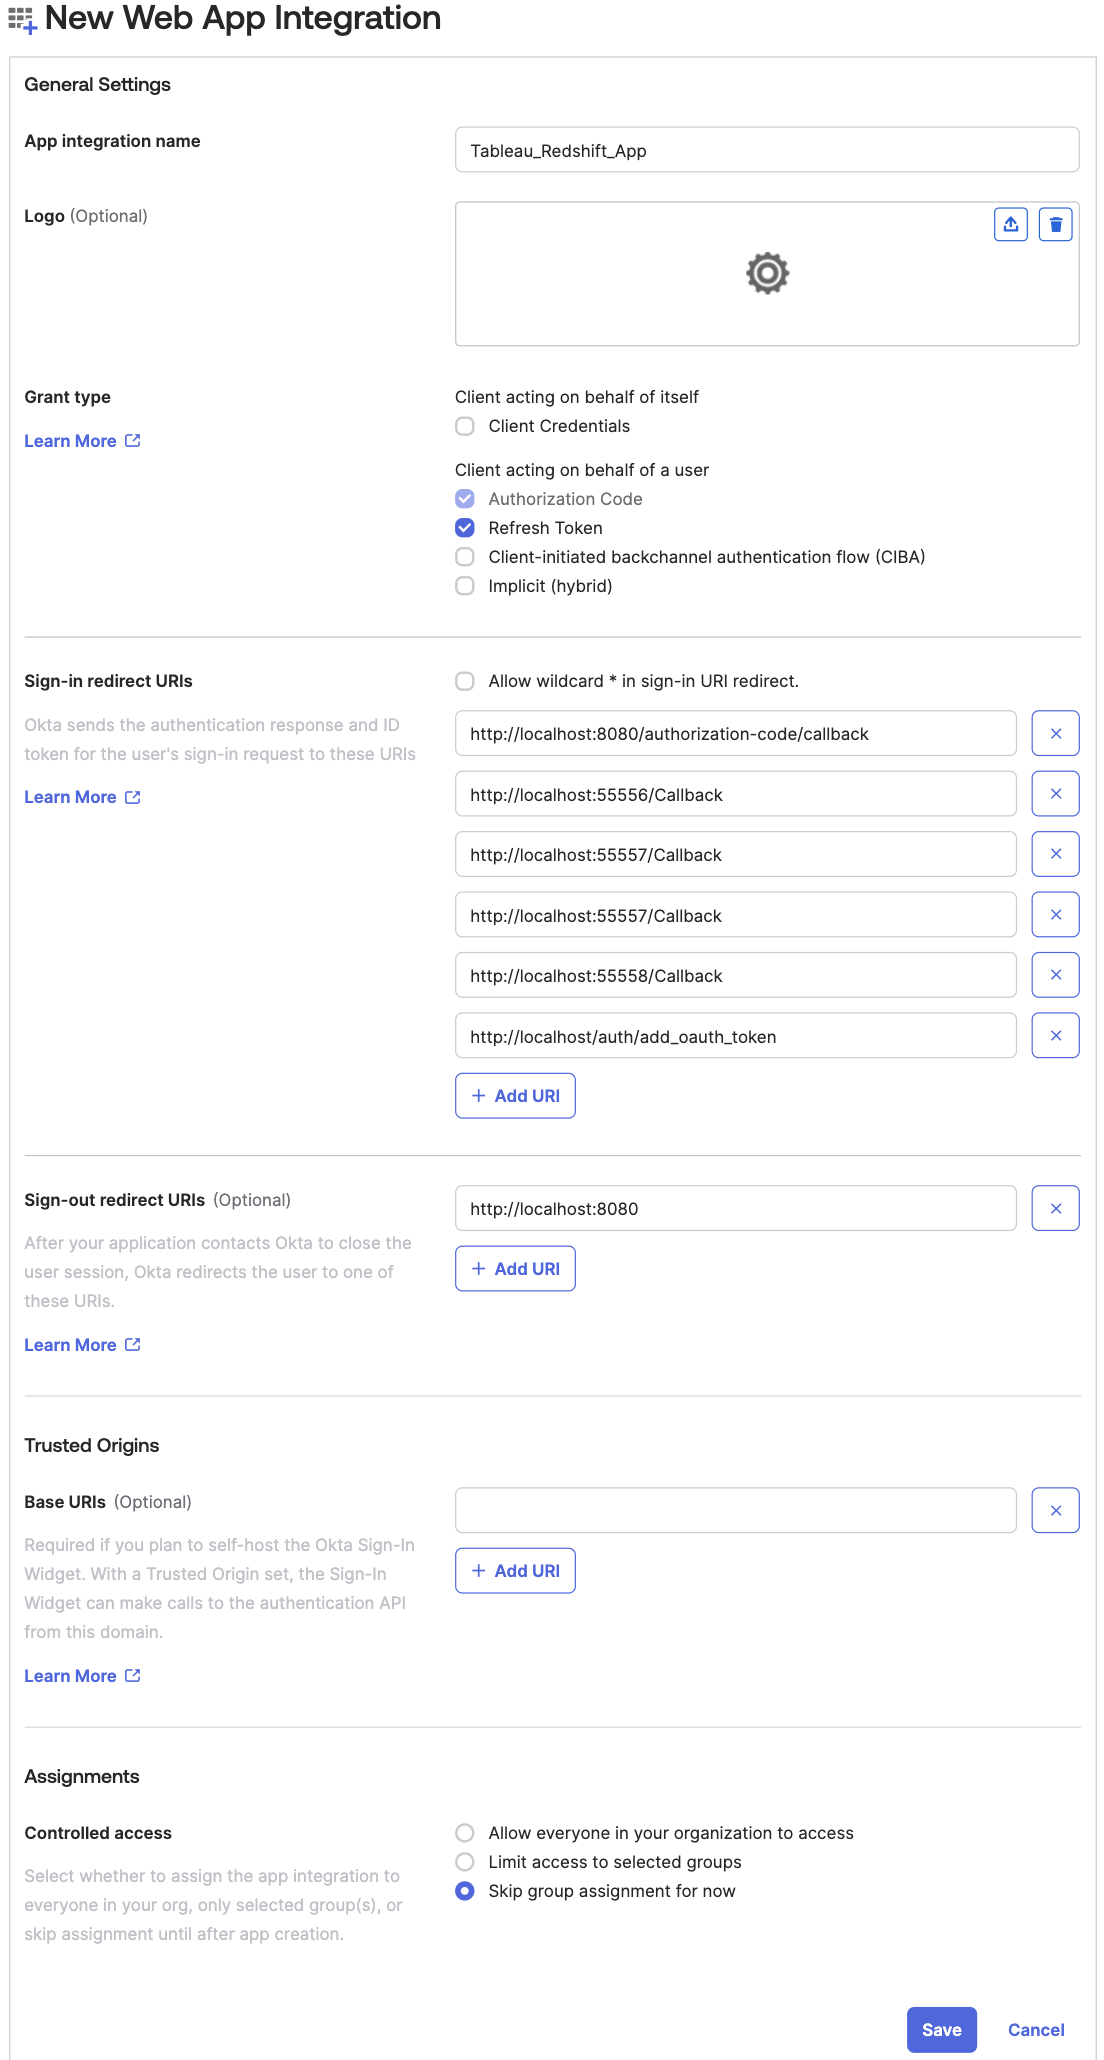This screenshot has height=2060, width=1104.
Task: Remove the sign-out redirect URI localhost:8080
Action: [x=1055, y=1209]
